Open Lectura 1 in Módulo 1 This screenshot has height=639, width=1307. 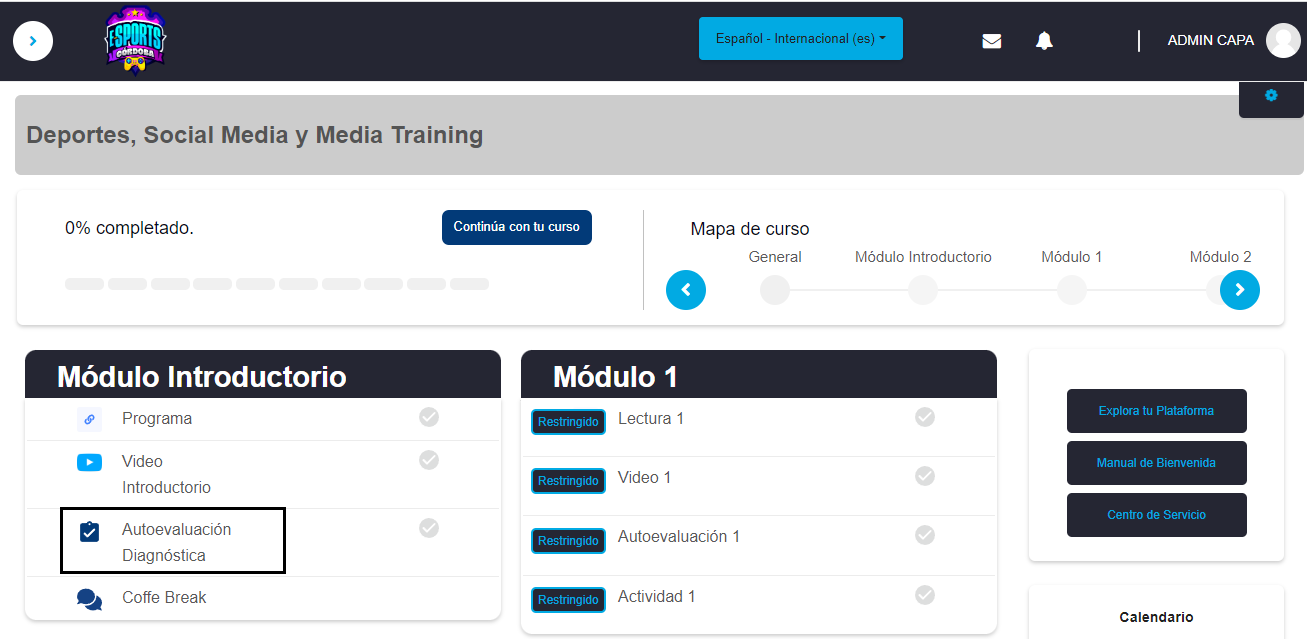pyautogui.click(x=651, y=419)
